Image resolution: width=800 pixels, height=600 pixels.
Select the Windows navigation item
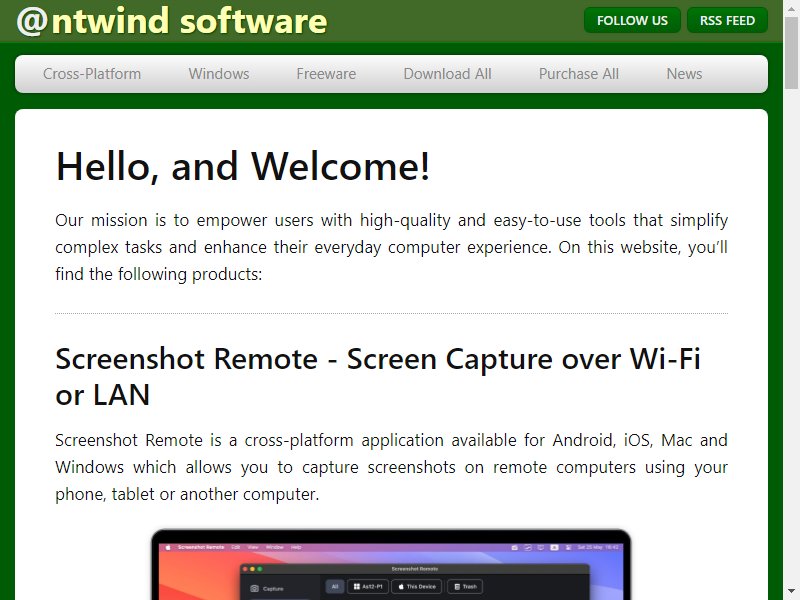tap(219, 74)
